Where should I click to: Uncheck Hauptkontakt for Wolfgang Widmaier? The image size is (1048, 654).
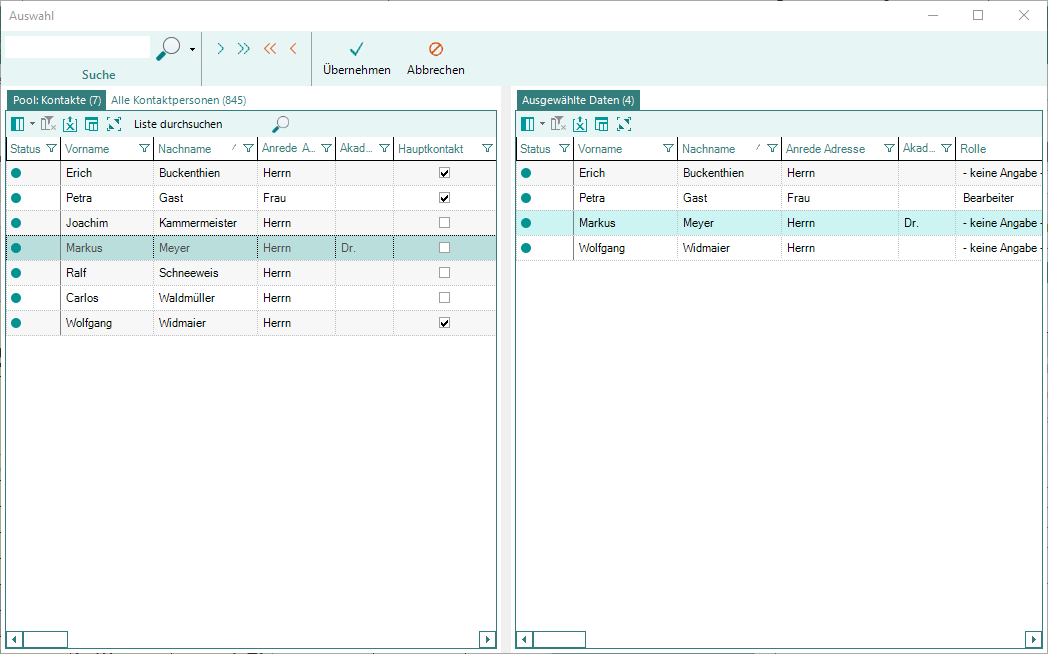(x=444, y=323)
